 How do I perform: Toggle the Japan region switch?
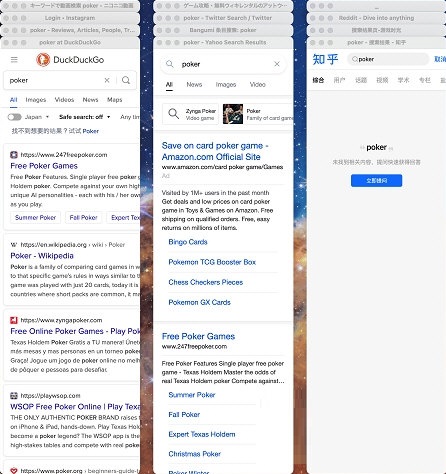click(x=14, y=117)
